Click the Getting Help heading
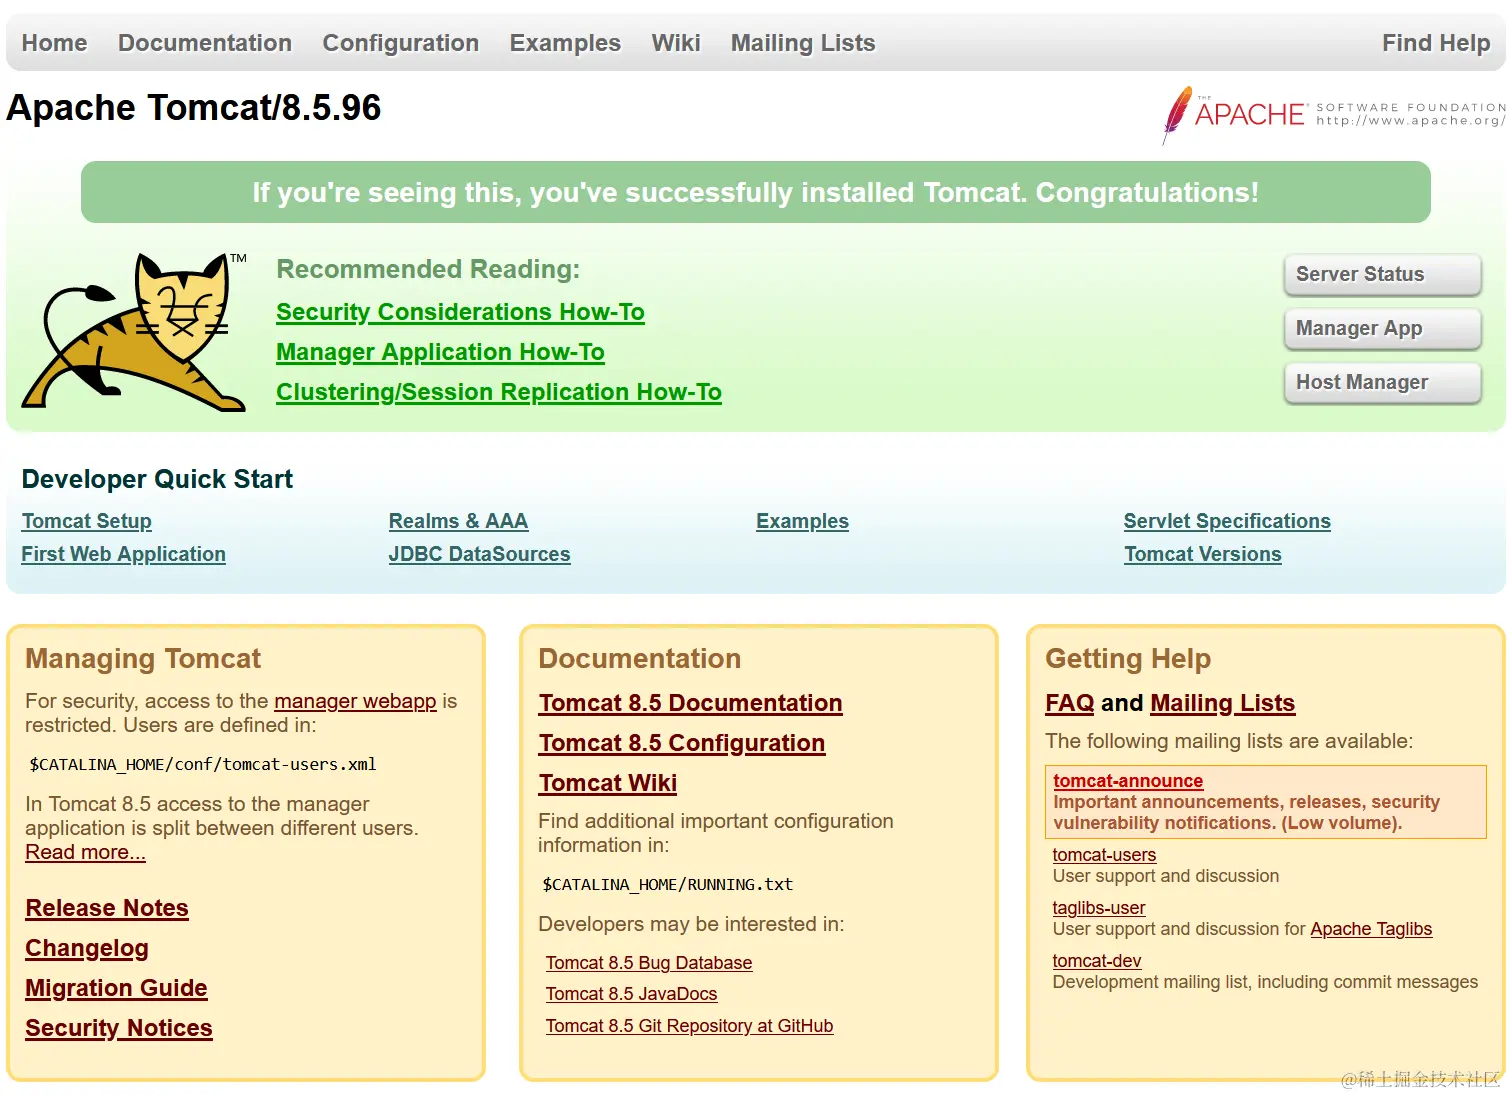The width and height of the screenshot is (1507, 1096). click(1128, 658)
